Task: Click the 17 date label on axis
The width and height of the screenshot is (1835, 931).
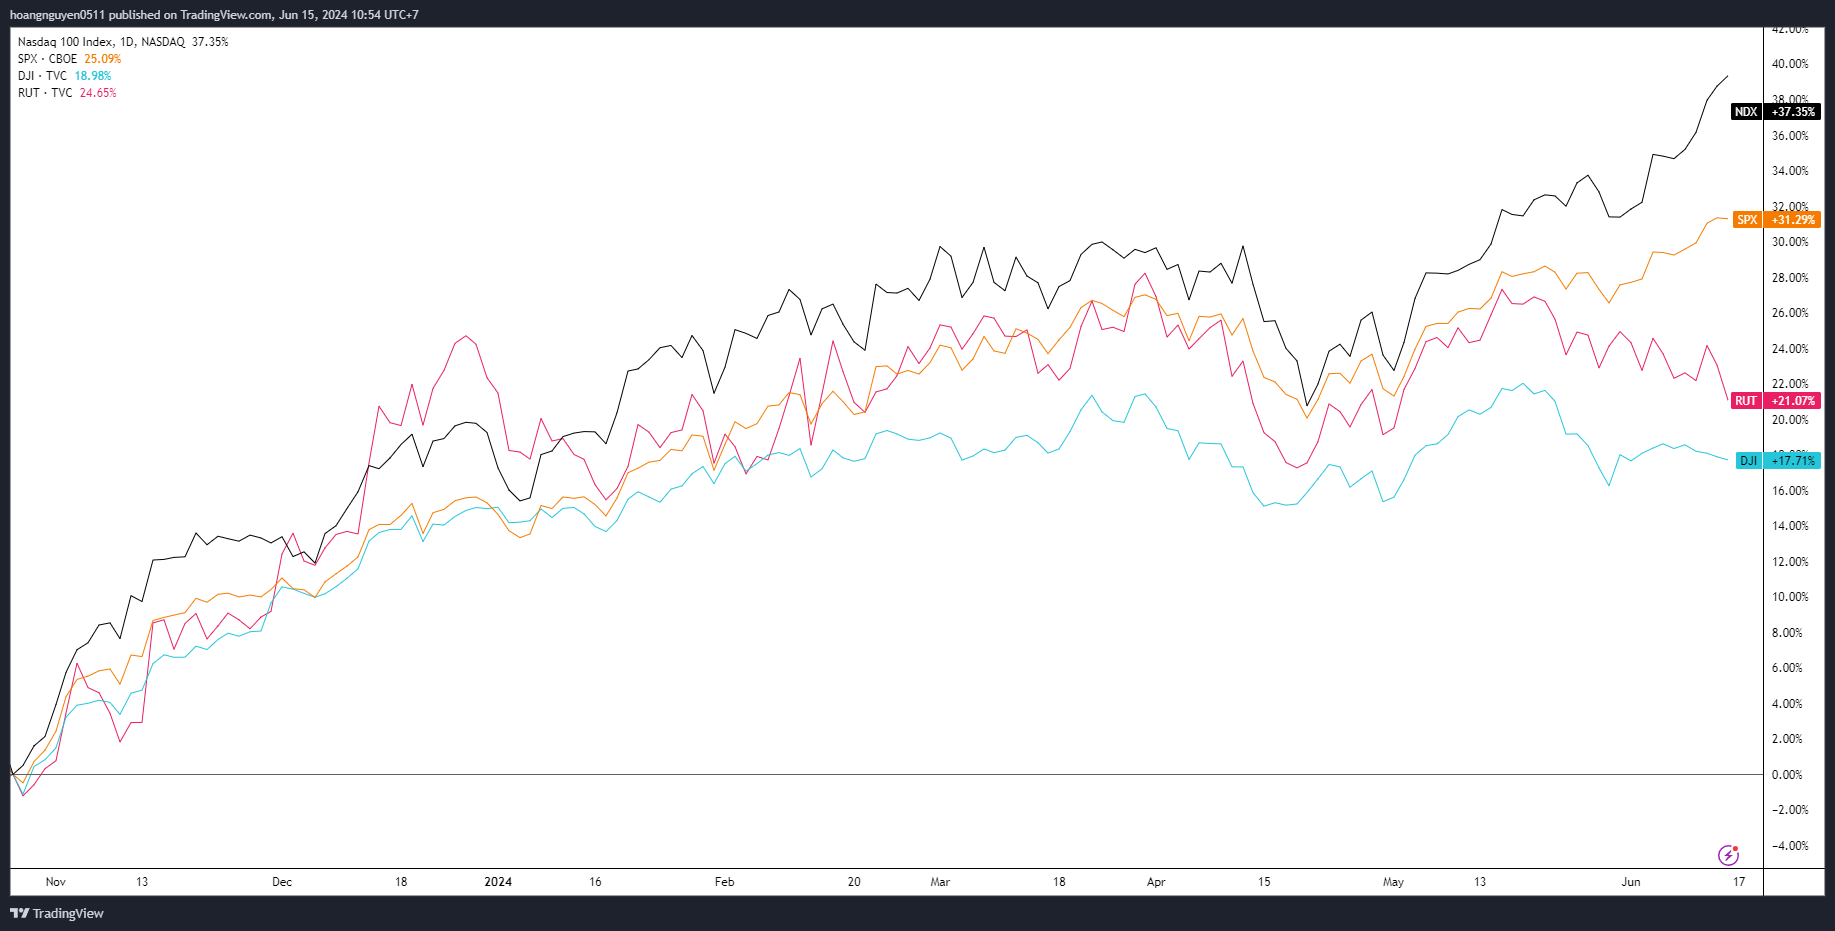Action: pyautogui.click(x=1739, y=882)
